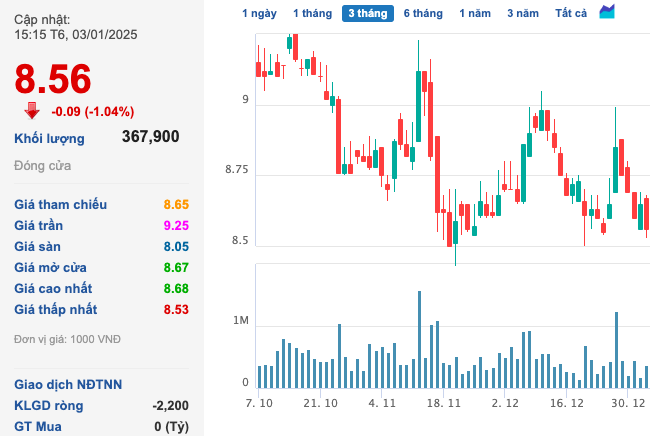Click the Giá sàn value 8.05
The width and height of the screenshot is (657, 436).
click(x=176, y=246)
